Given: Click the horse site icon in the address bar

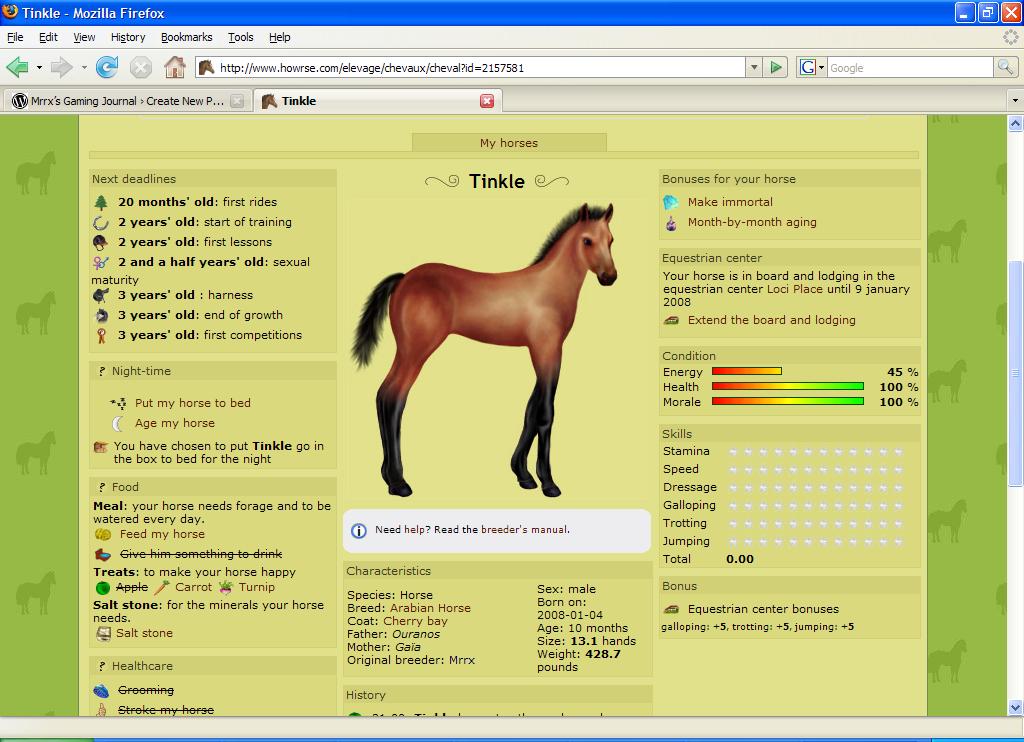Looking at the screenshot, I should pyautogui.click(x=206, y=67).
